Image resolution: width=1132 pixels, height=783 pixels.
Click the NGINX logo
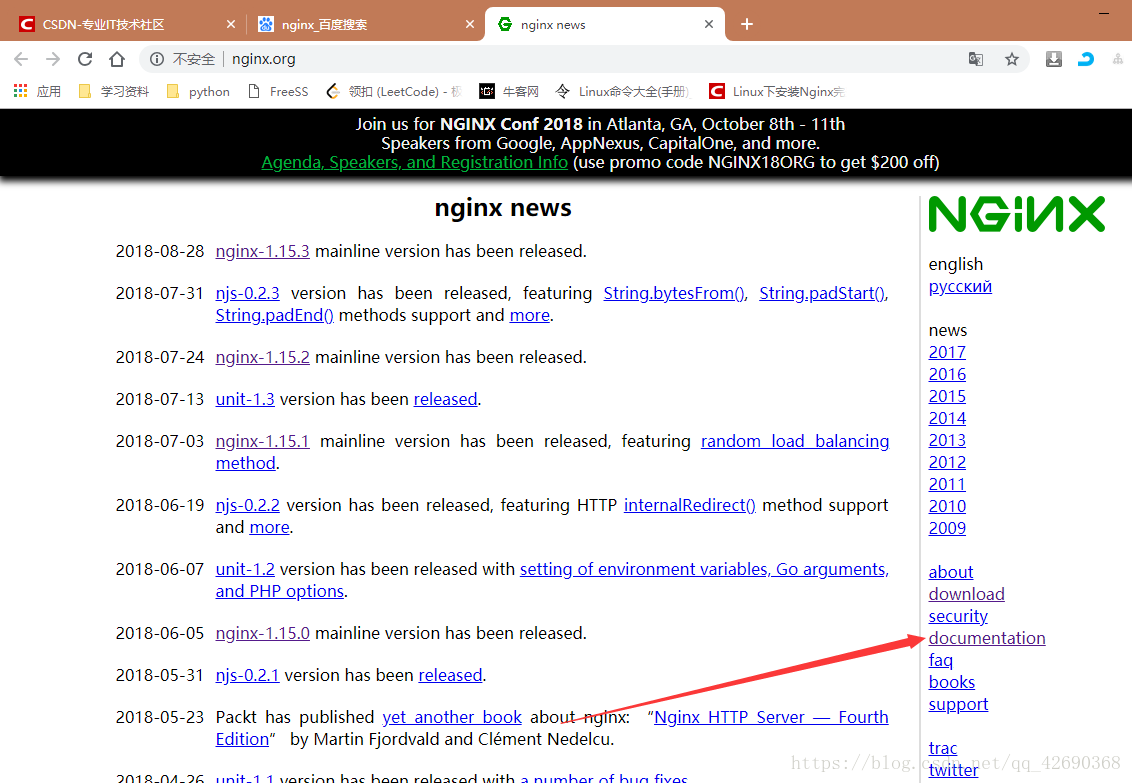coord(1016,214)
